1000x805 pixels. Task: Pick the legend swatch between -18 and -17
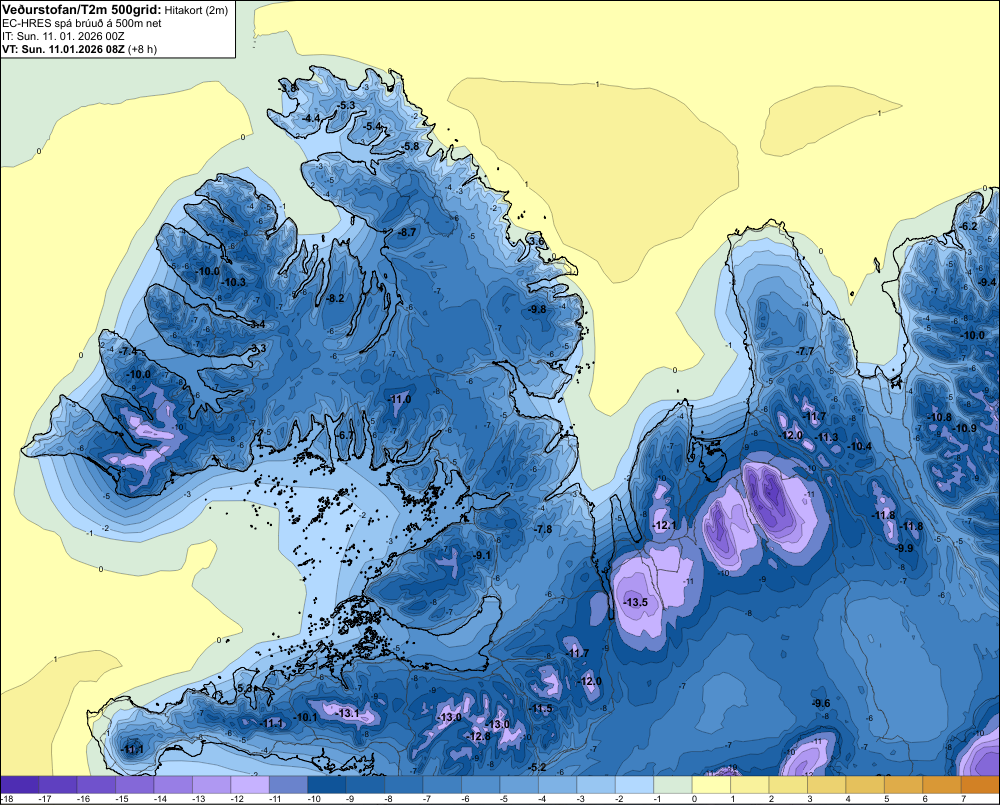click(x=20, y=785)
